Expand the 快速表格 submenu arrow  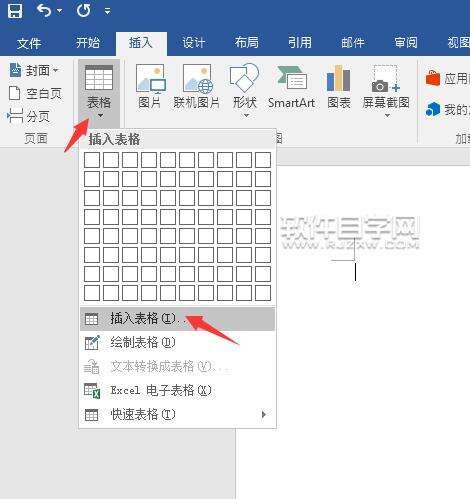click(264, 414)
